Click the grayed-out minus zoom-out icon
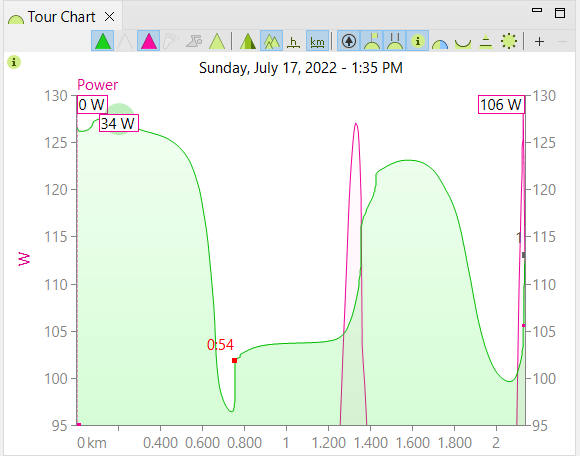 click(562, 41)
